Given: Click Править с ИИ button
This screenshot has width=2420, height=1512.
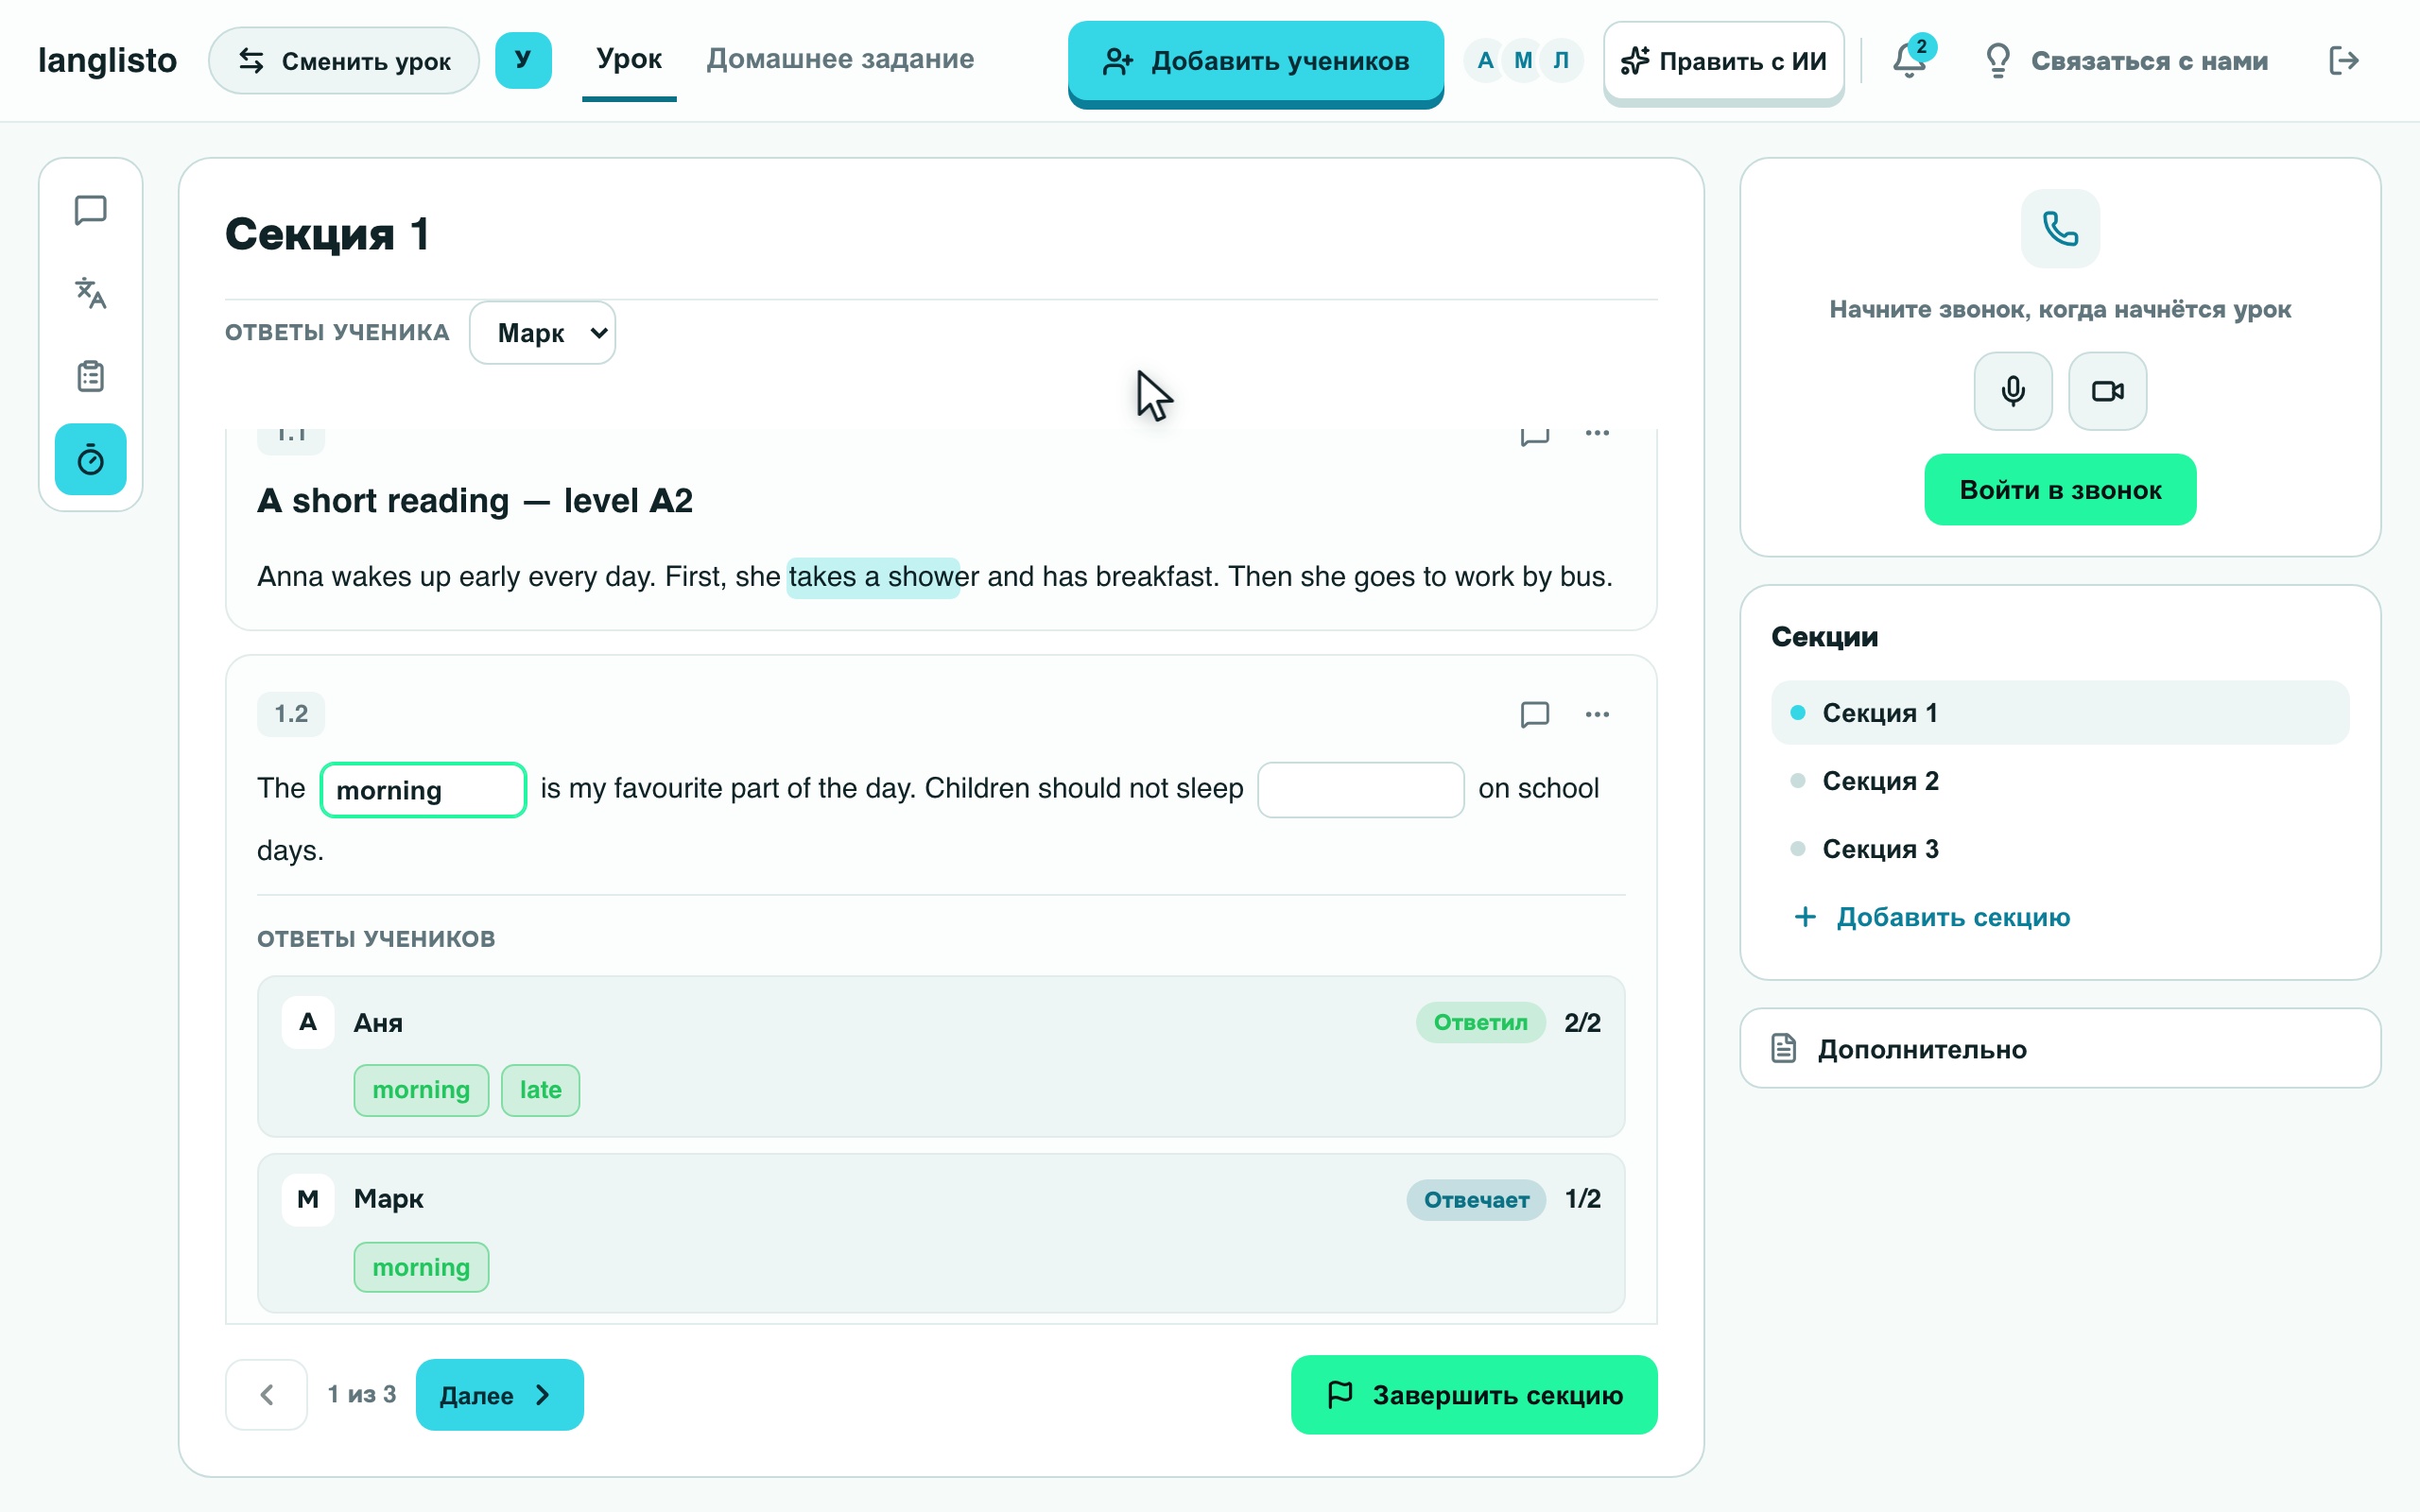Looking at the screenshot, I should click(1723, 61).
